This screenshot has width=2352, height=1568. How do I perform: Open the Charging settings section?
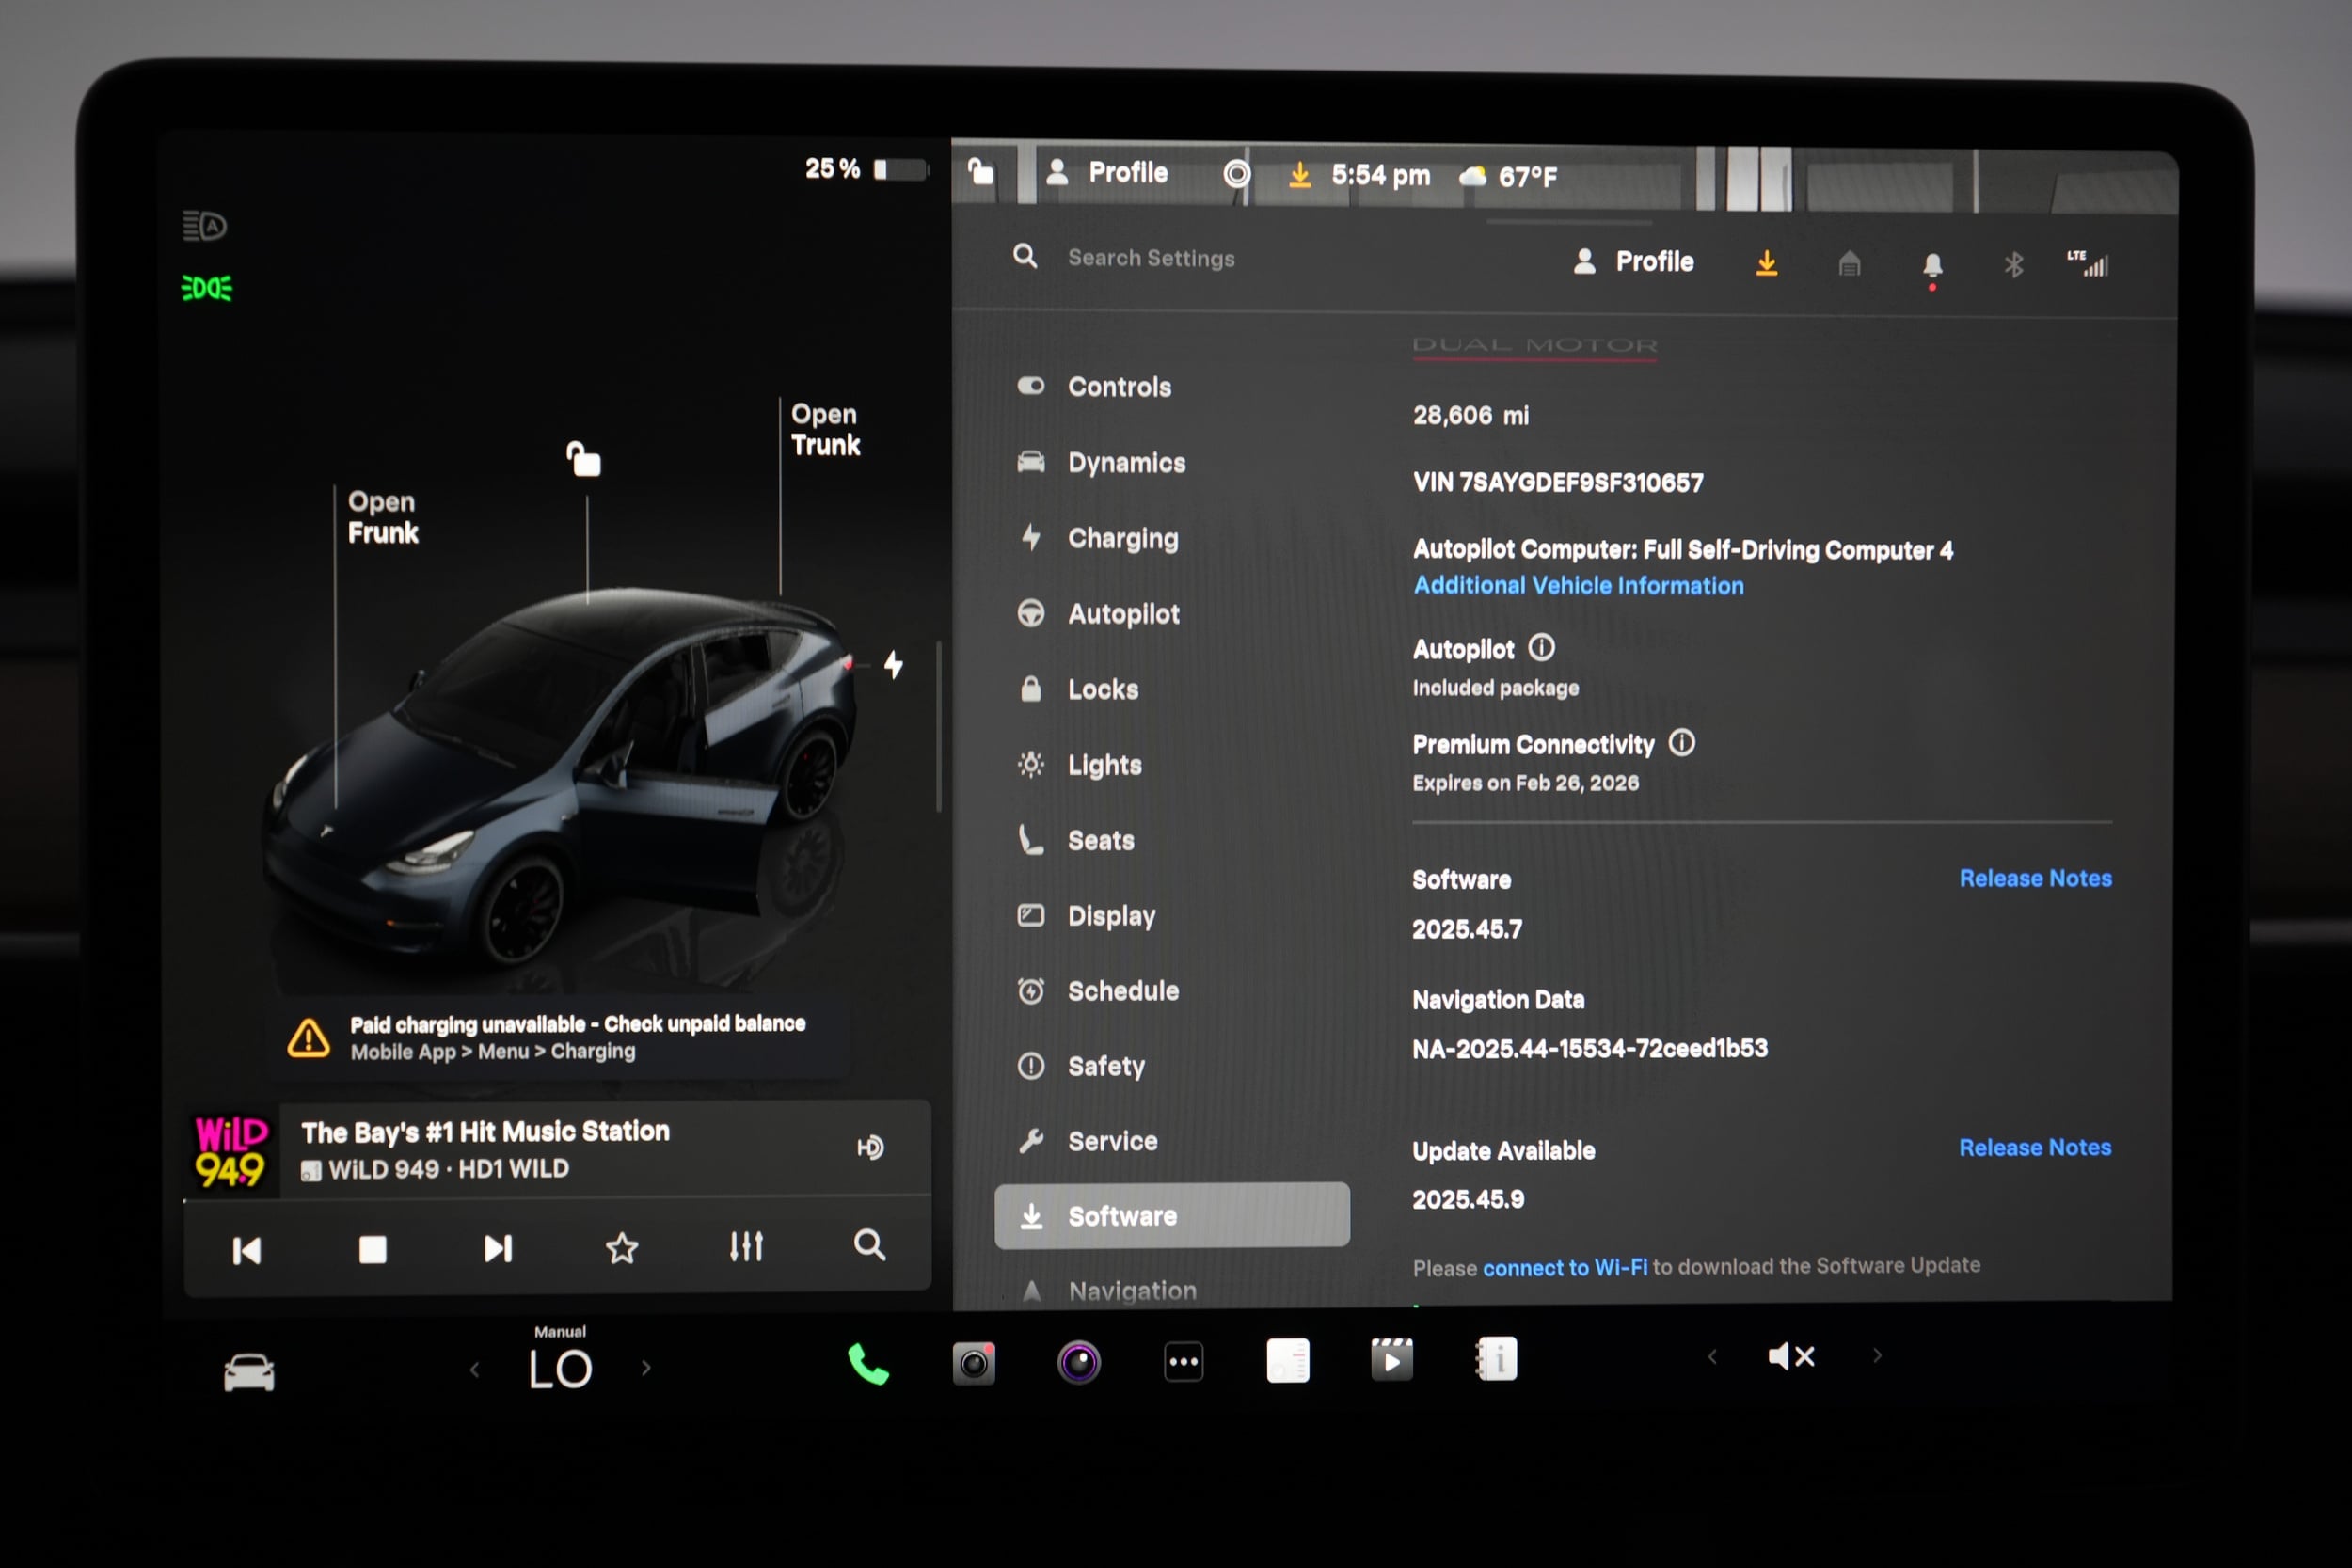pos(1123,538)
